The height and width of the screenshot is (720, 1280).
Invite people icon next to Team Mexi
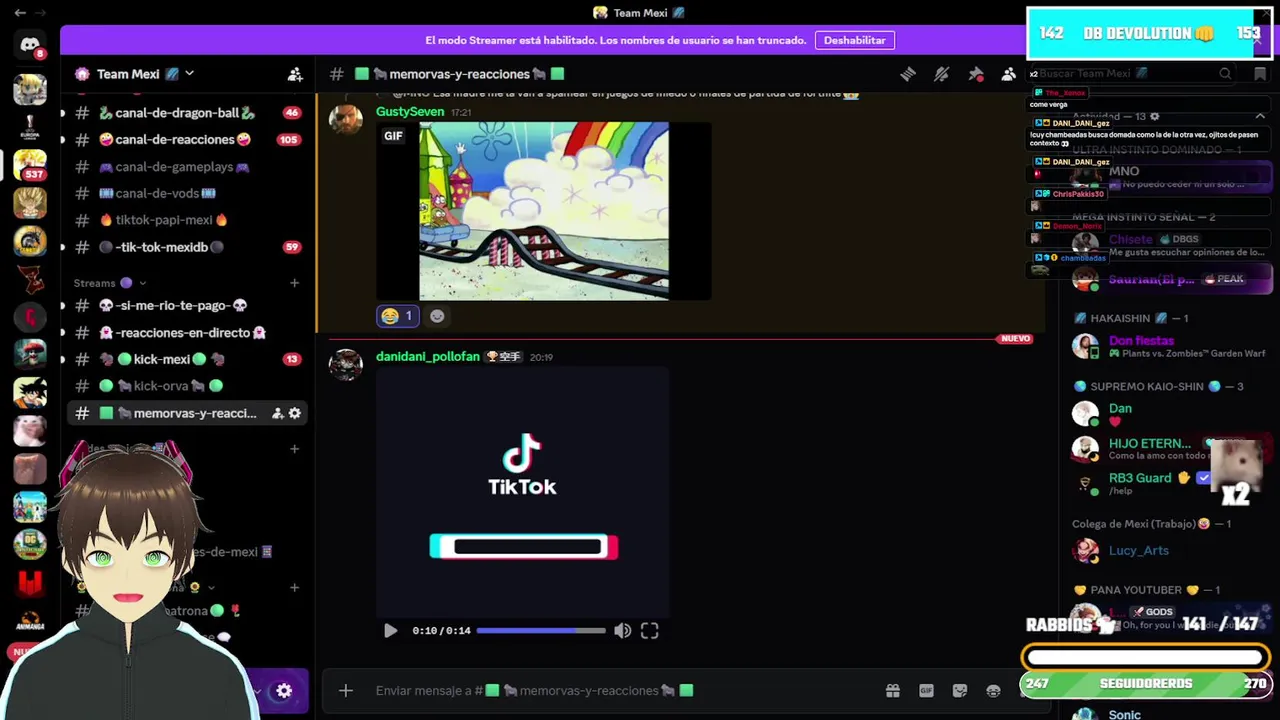[295, 74]
